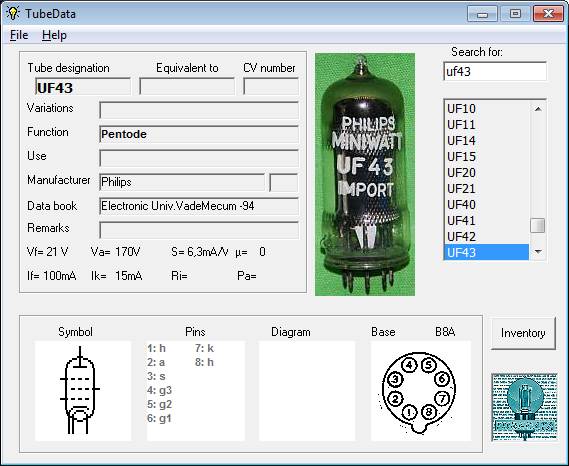Screen dimensions: 569x466
Task: Click the 'Vf= 21 V' value
Action: tap(48, 252)
